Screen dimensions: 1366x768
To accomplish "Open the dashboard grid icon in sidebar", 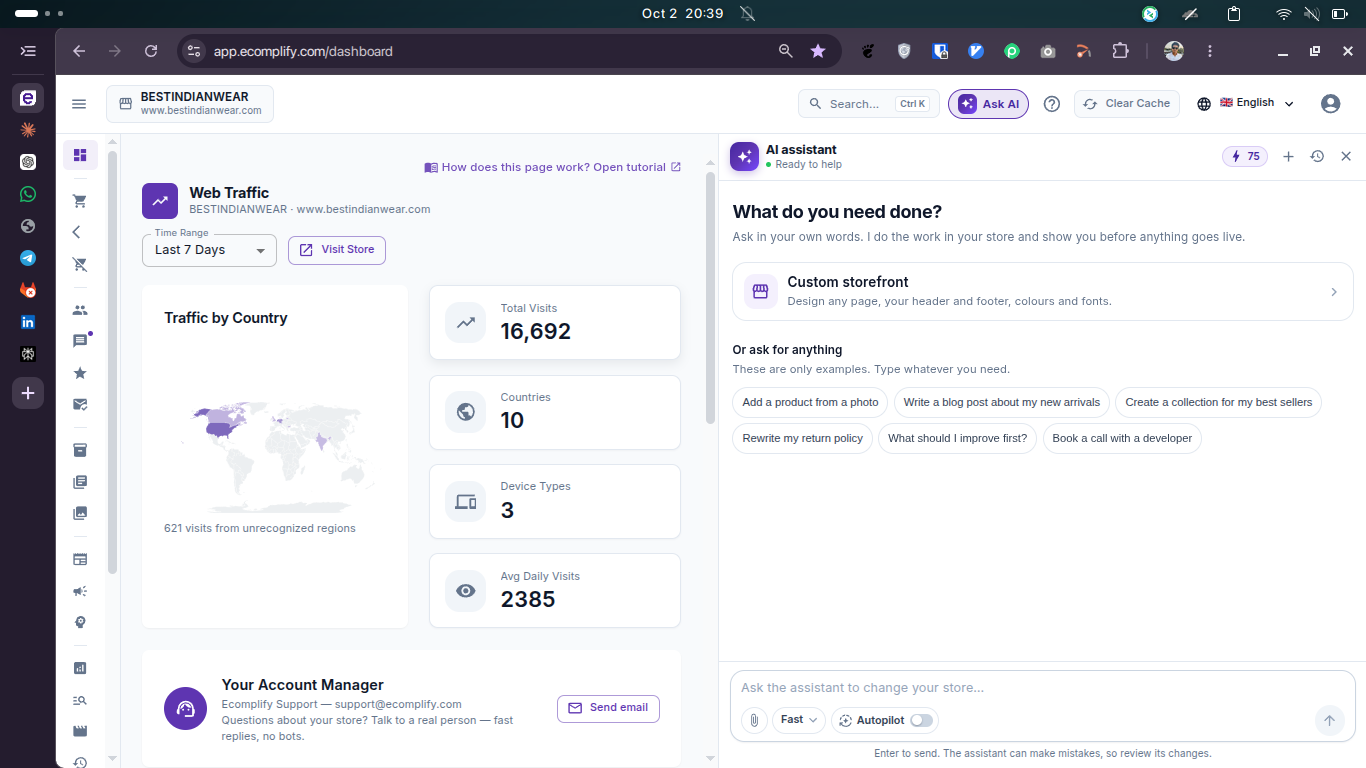I will [x=80, y=155].
